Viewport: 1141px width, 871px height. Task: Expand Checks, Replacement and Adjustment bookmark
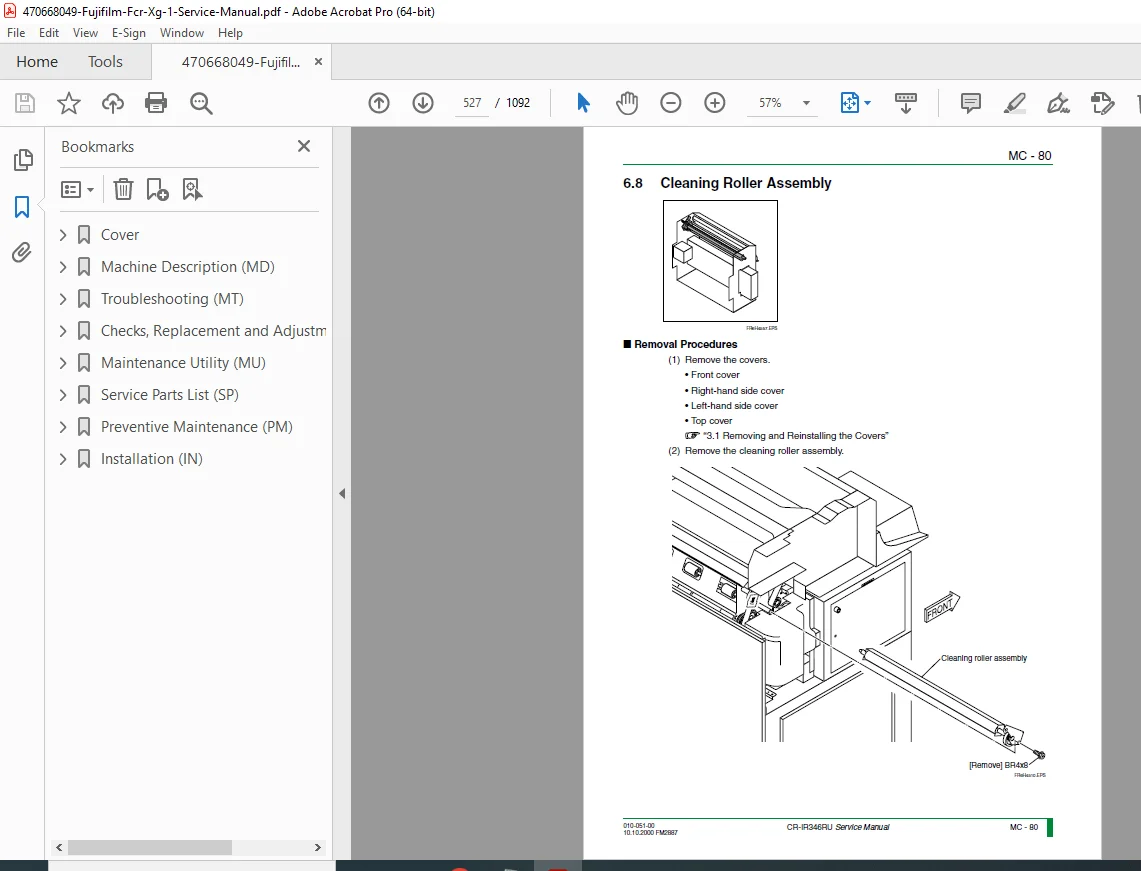point(63,331)
